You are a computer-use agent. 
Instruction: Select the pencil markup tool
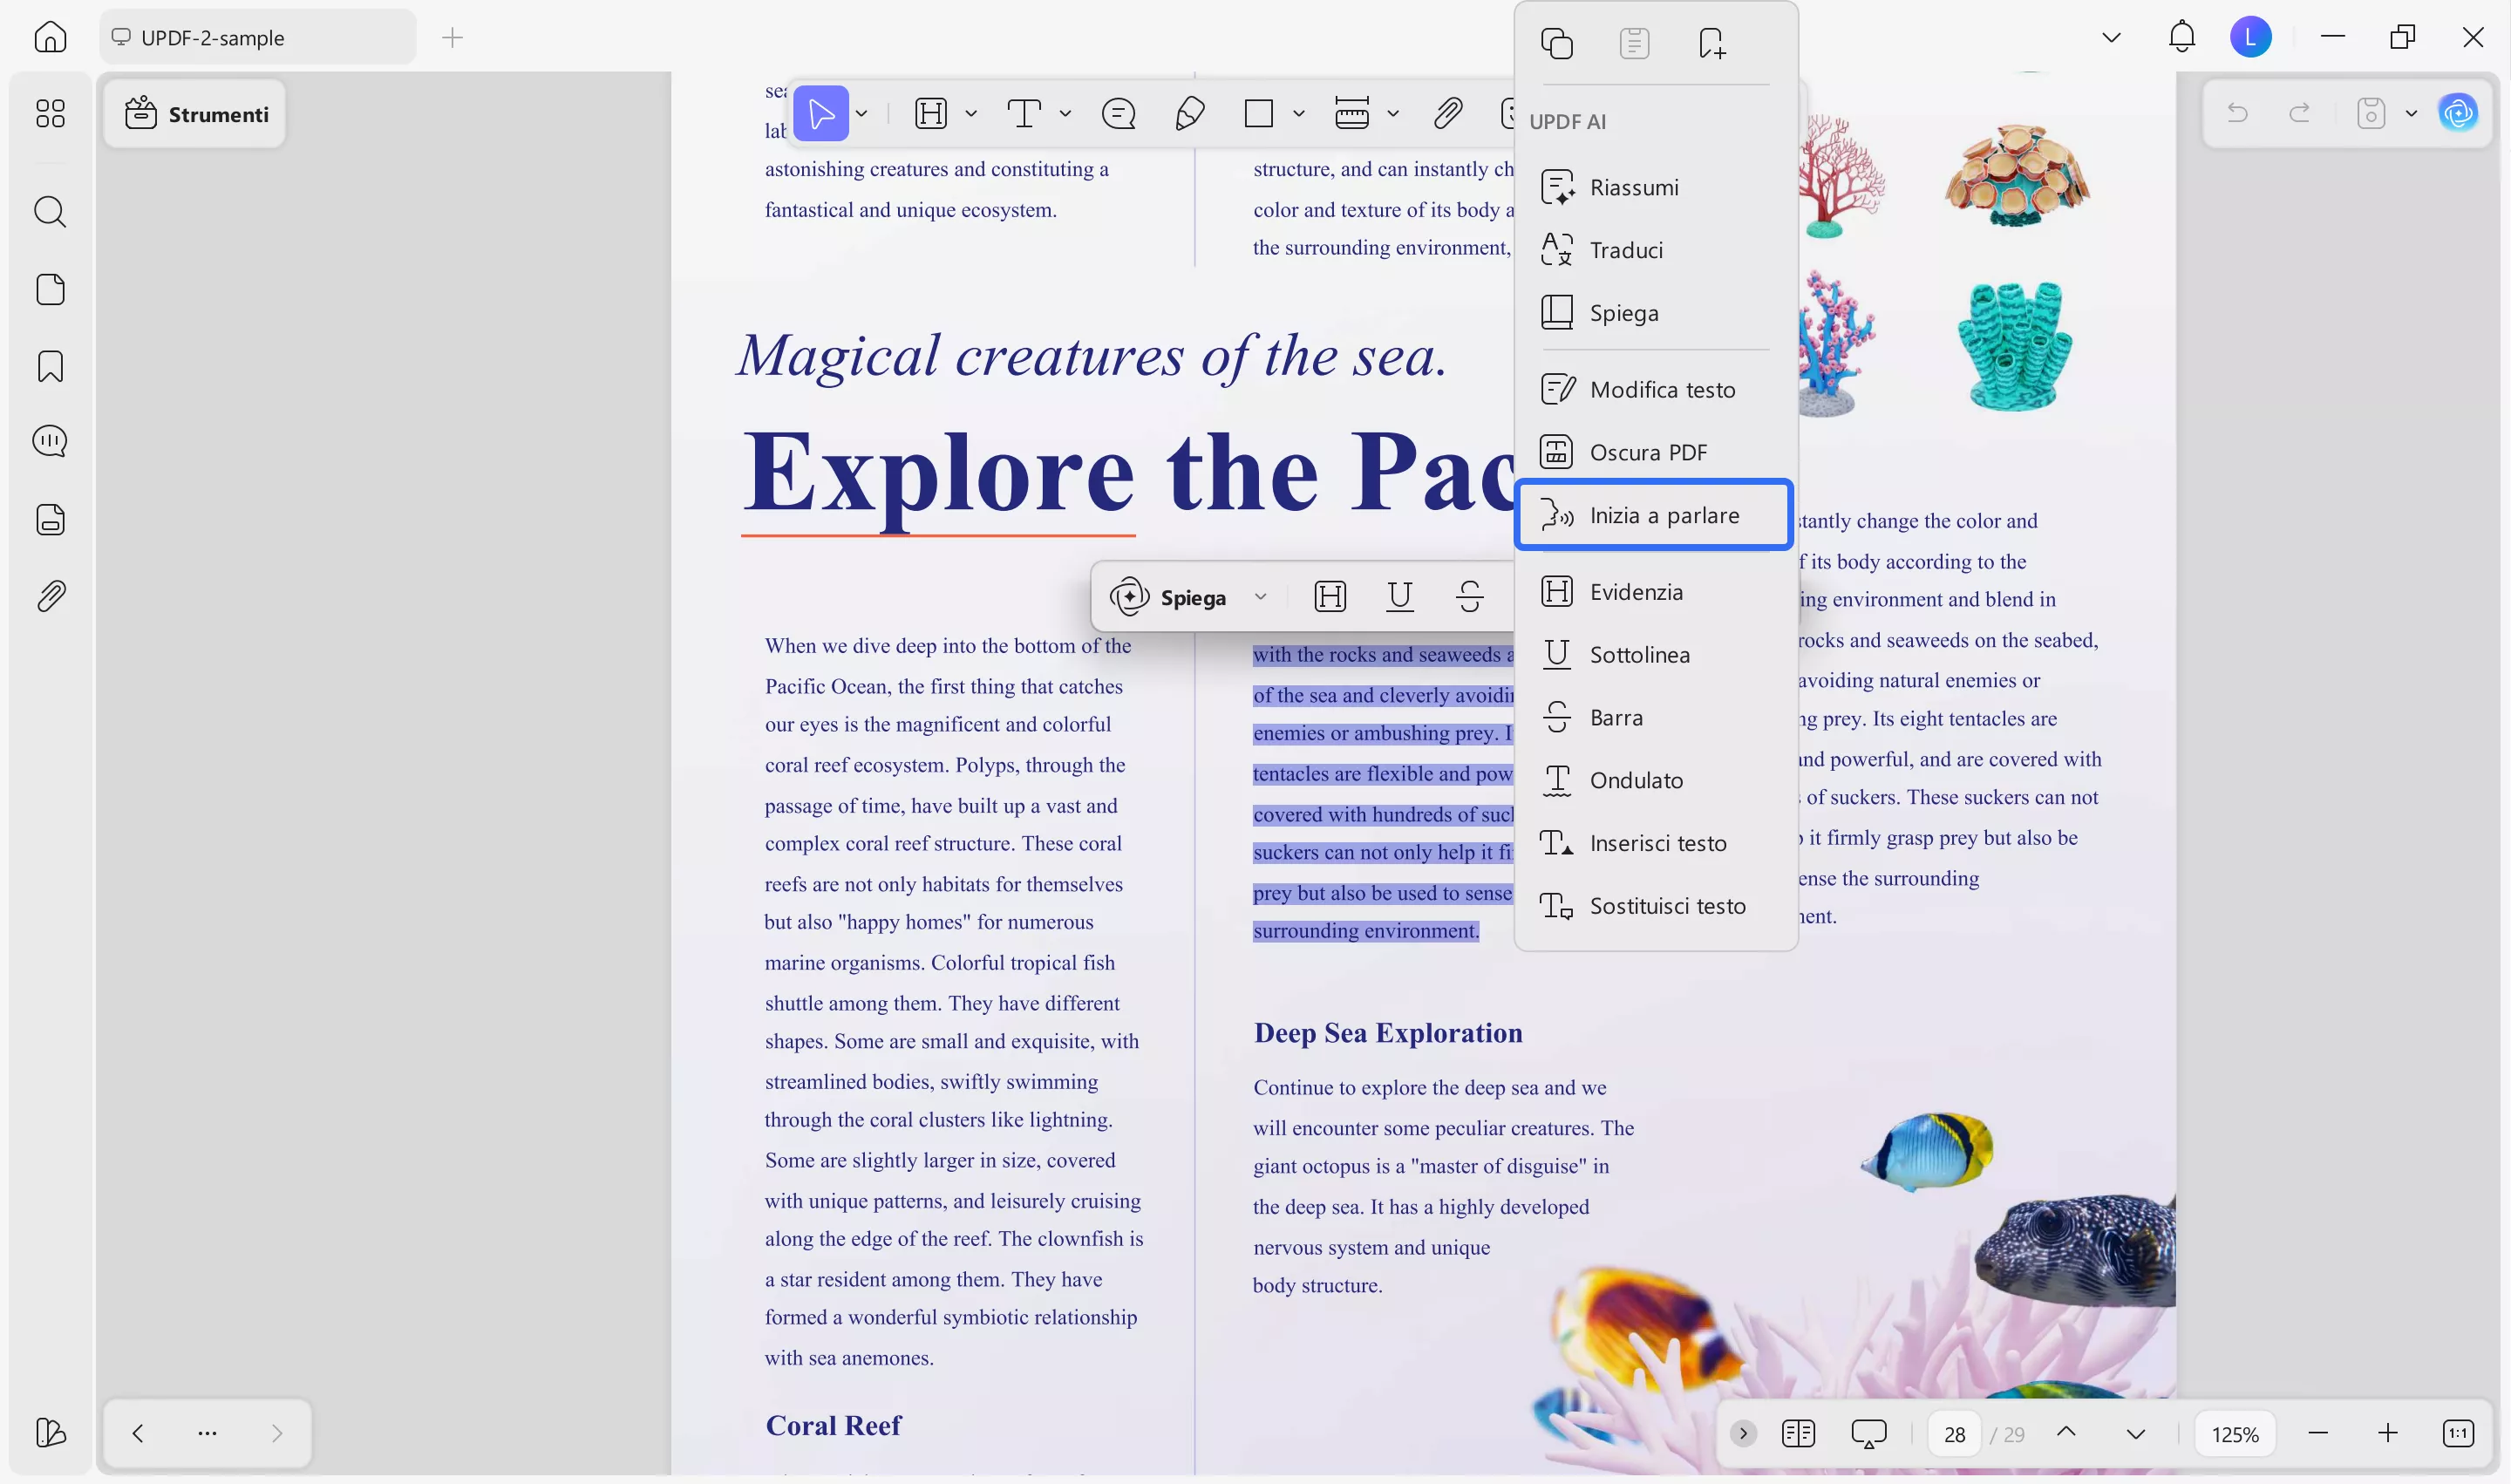(x=1189, y=114)
